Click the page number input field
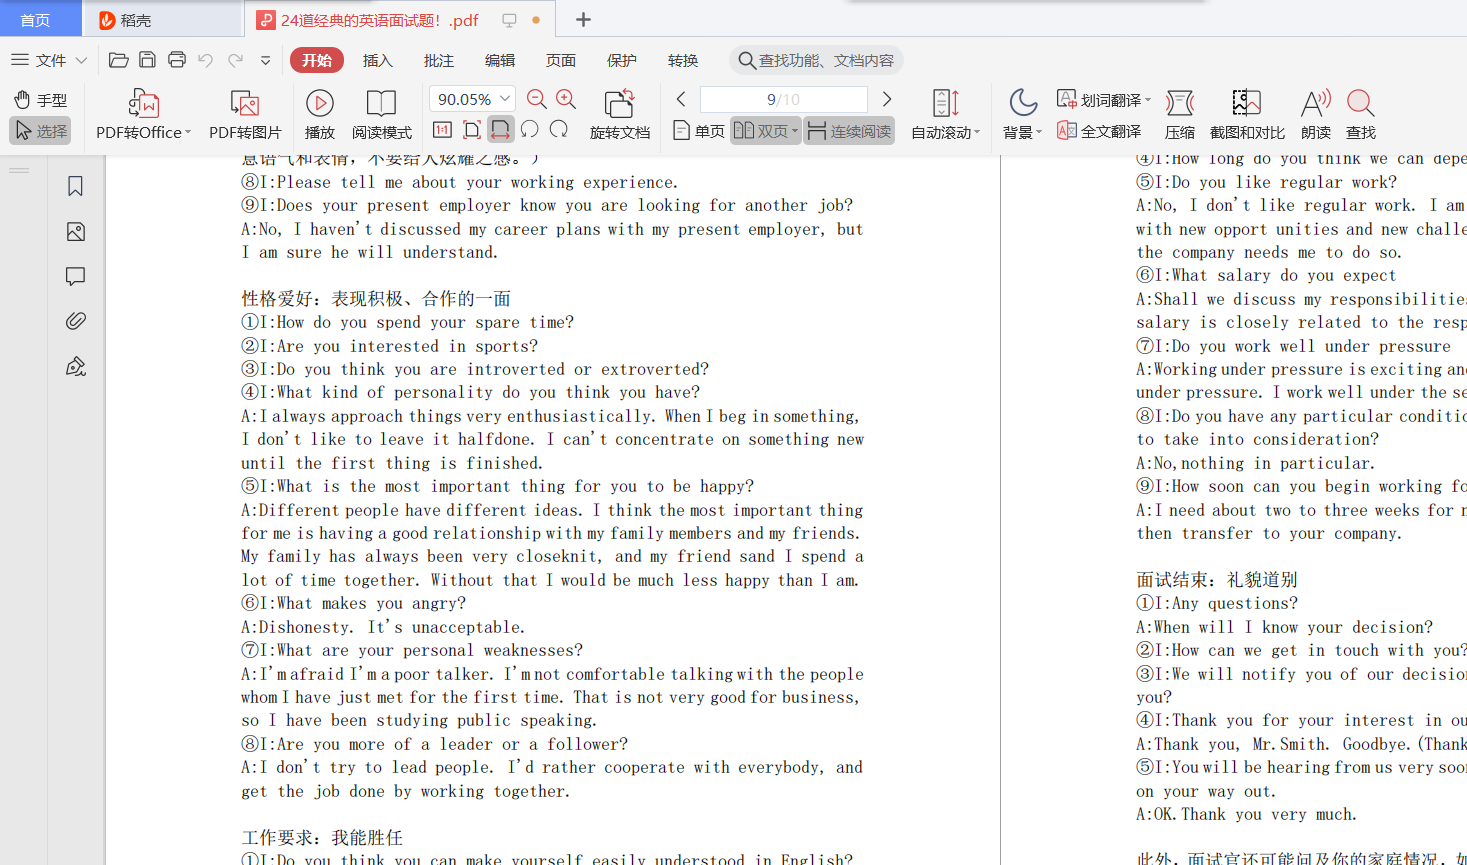This screenshot has height=865, width=1467. pyautogui.click(x=783, y=99)
